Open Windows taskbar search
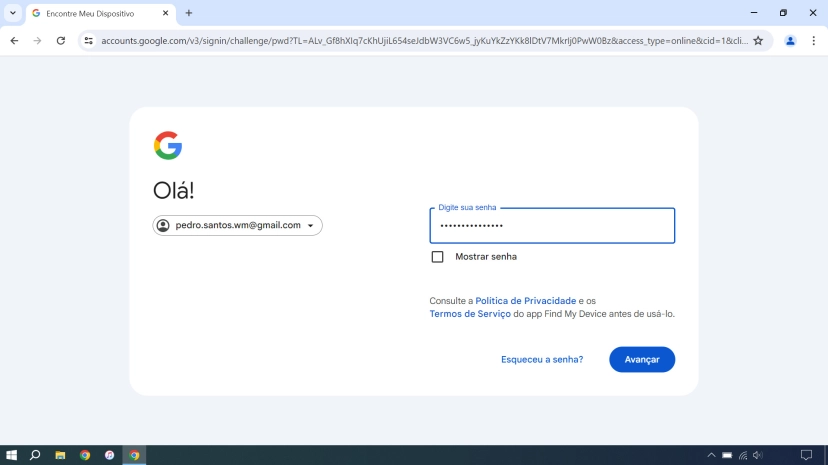This screenshot has width=828, height=465. tap(35, 455)
